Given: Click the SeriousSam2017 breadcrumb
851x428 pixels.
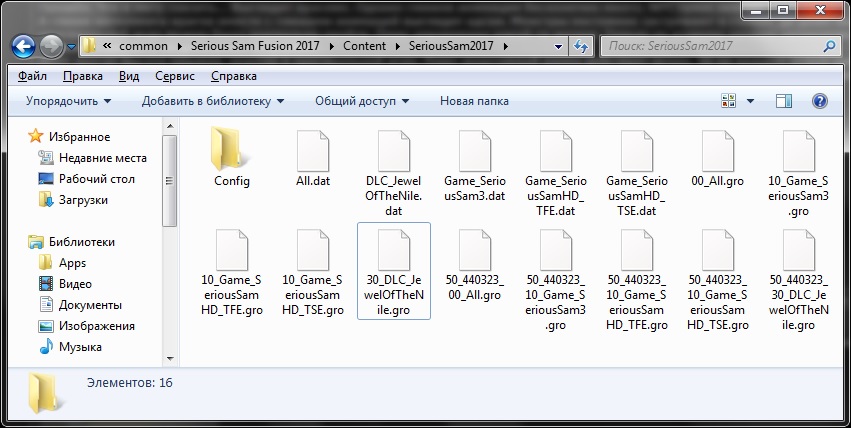Looking at the screenshot, I should [451, 46].
